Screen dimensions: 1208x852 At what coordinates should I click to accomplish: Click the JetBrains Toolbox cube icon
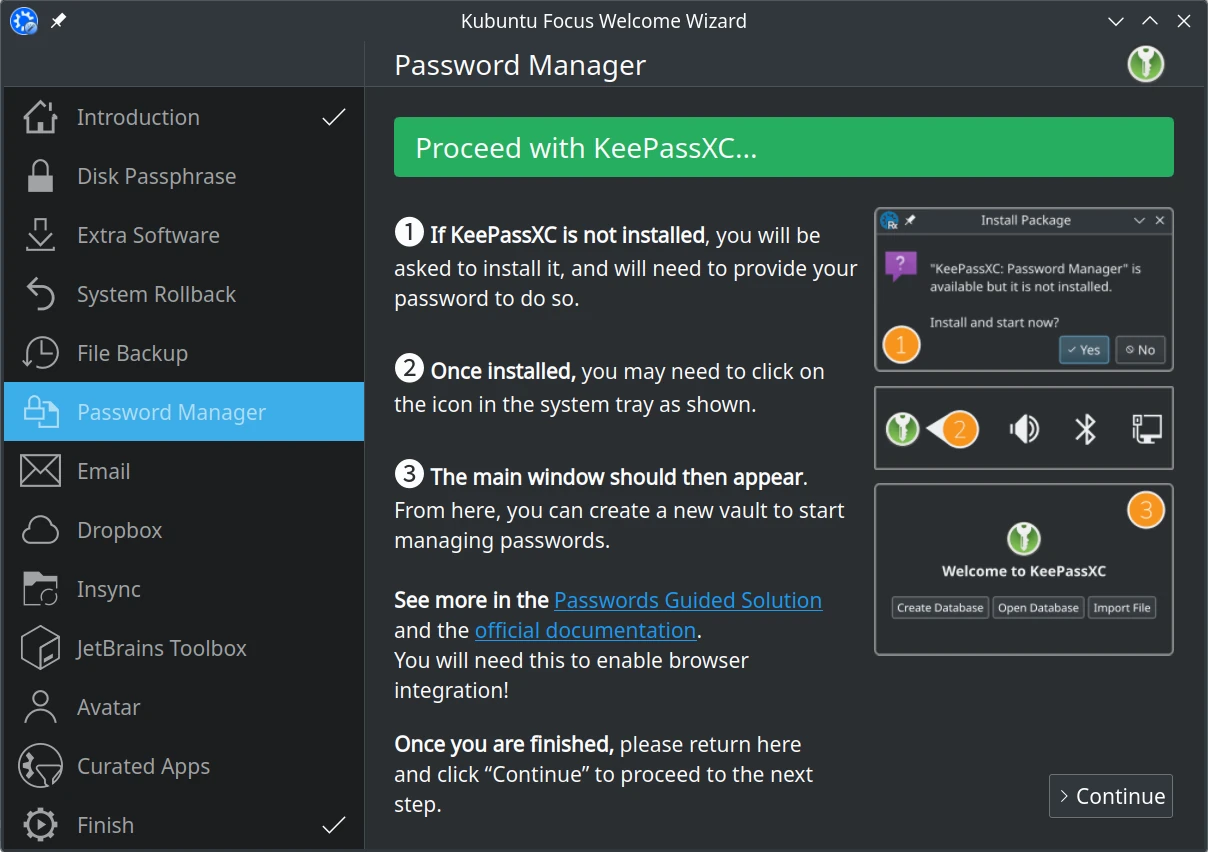(40, 649)
